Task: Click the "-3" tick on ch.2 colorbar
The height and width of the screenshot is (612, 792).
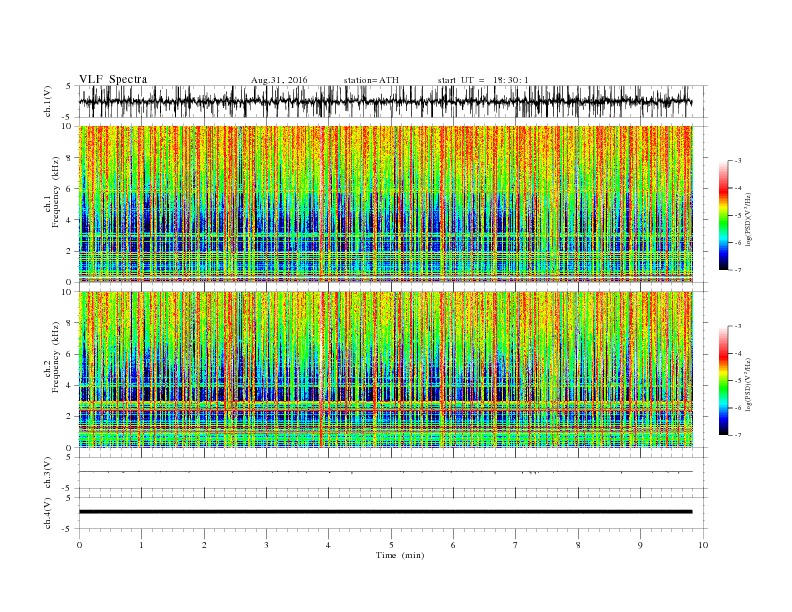Action: 738,326
